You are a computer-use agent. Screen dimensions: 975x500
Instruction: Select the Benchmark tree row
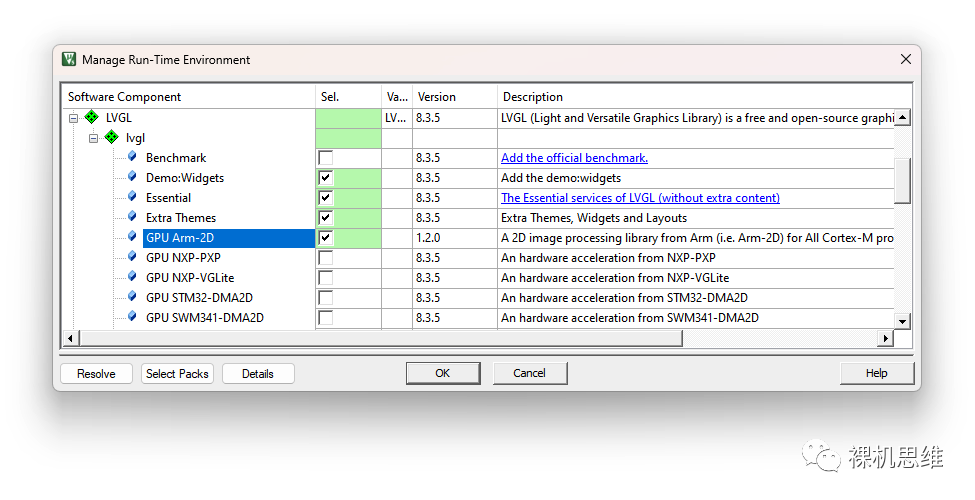pyautogui.click(x=176, y=158)
